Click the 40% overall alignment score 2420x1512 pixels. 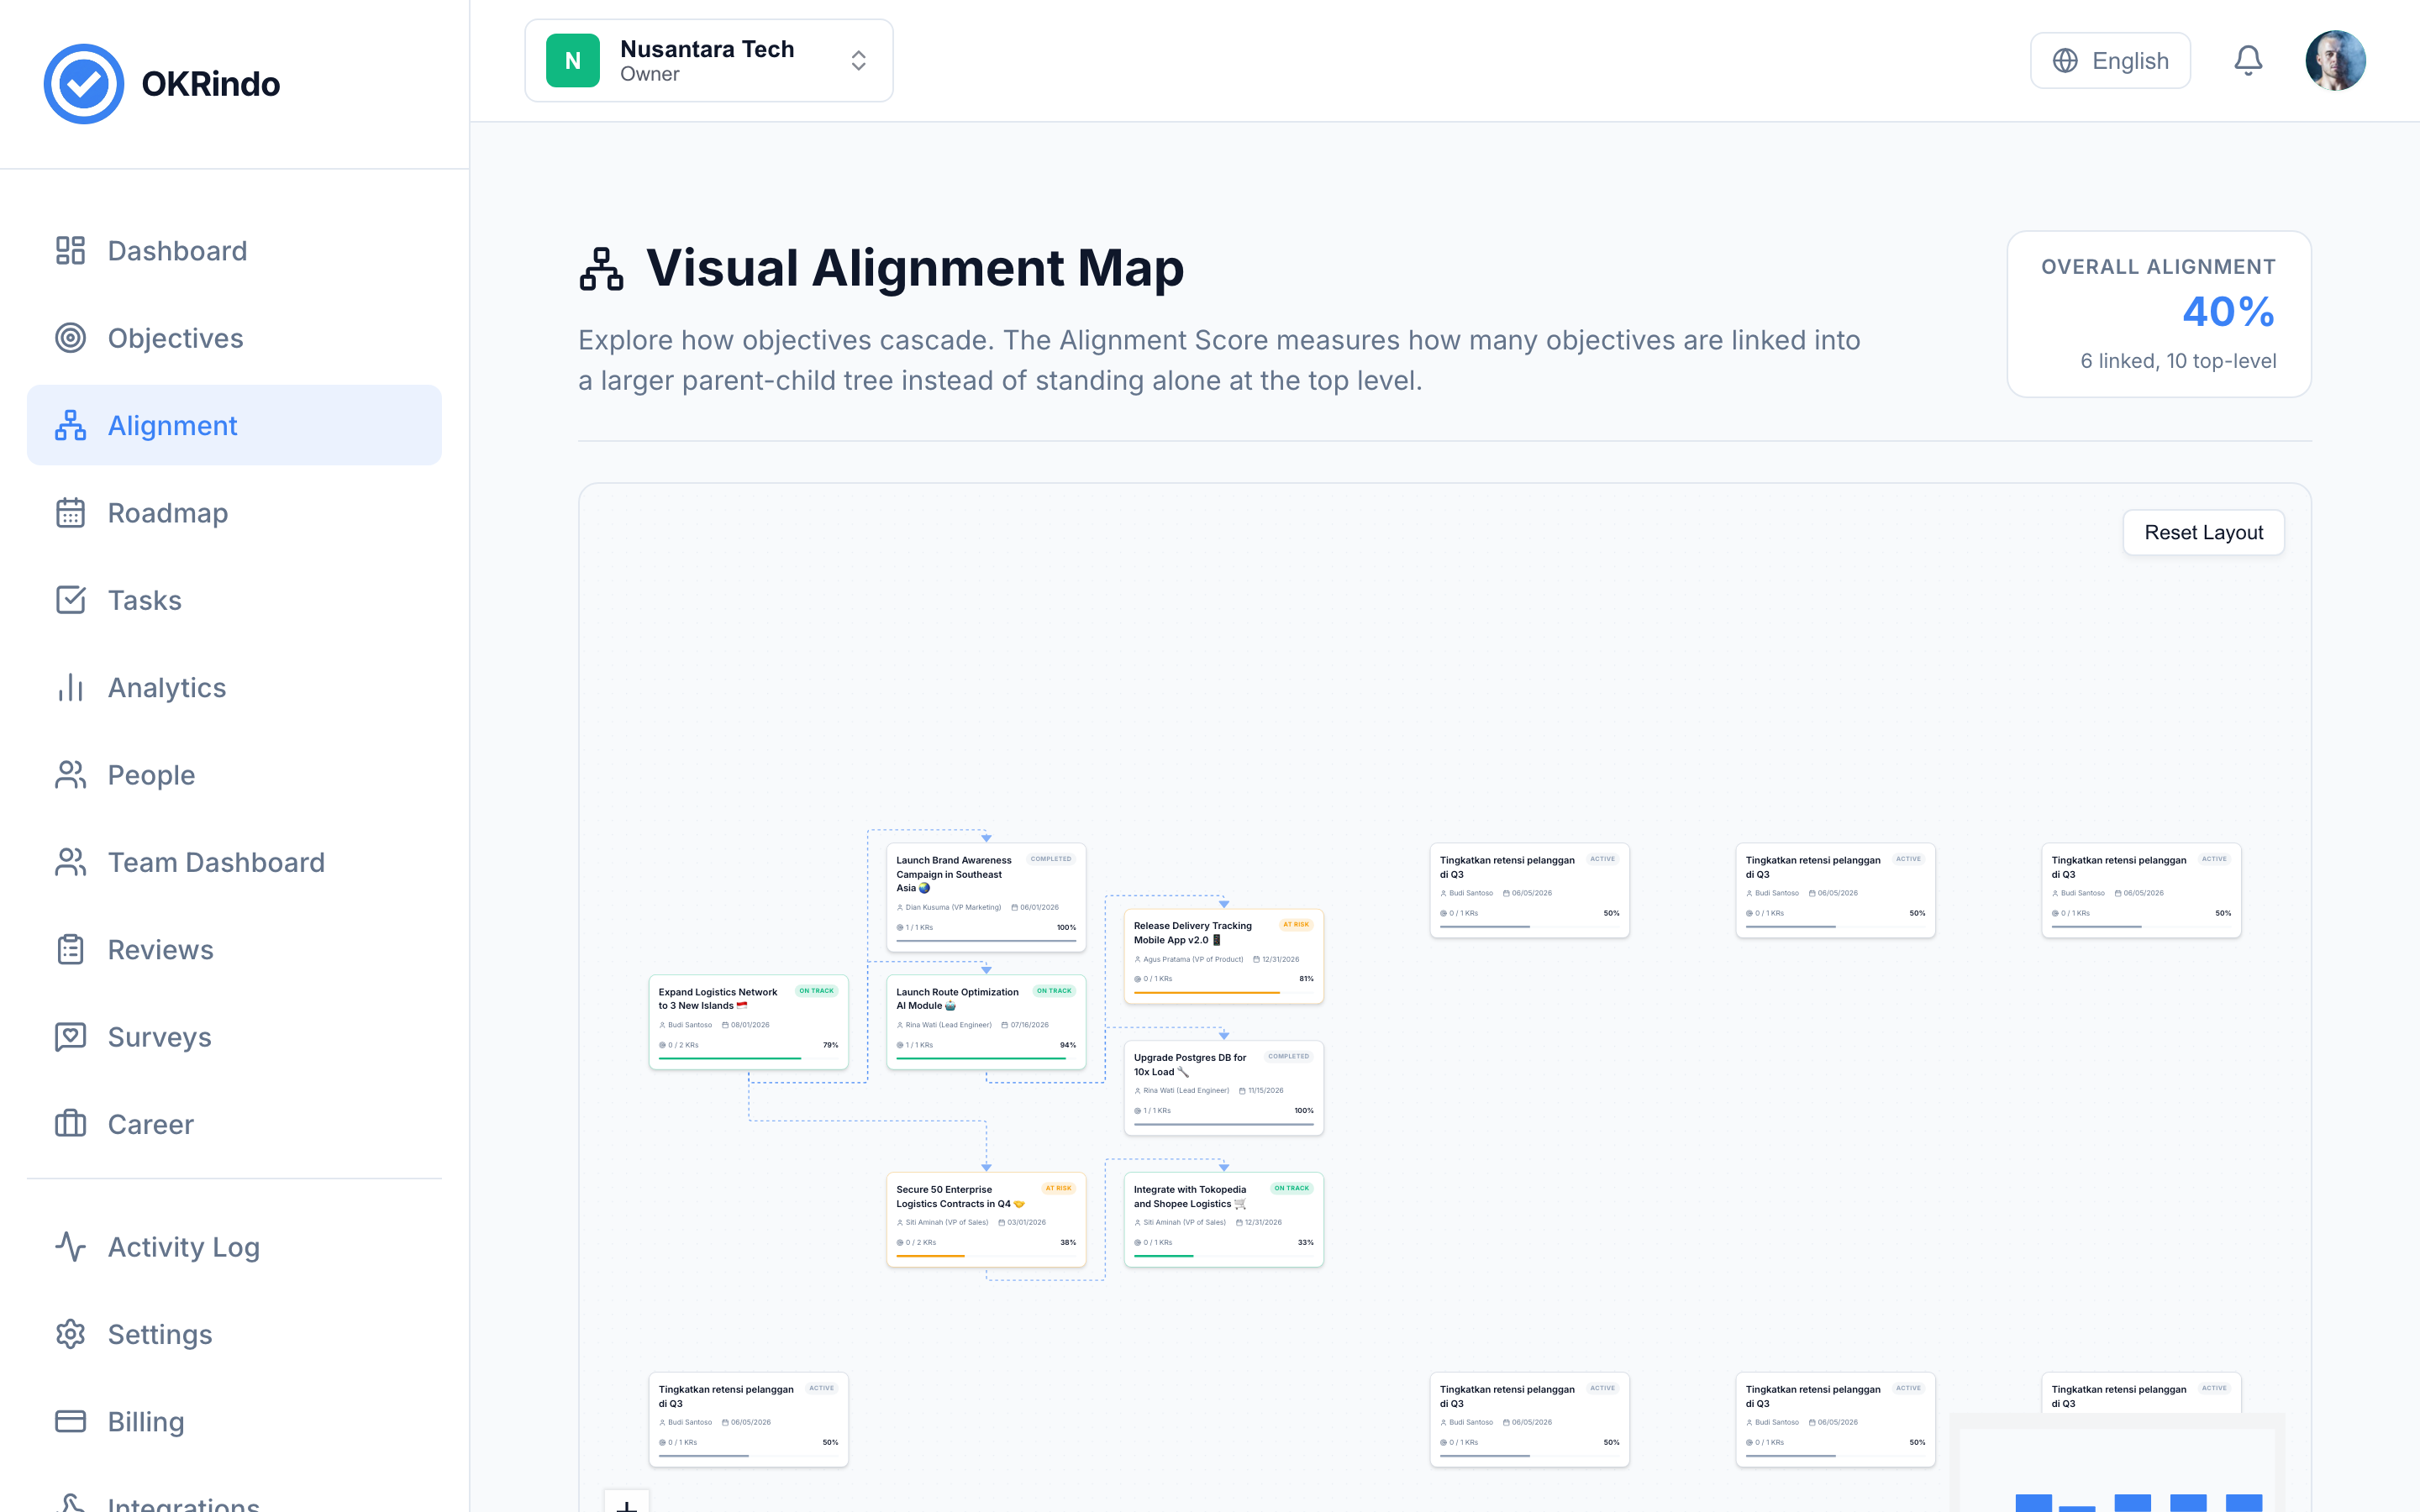tap(2228, 312)
